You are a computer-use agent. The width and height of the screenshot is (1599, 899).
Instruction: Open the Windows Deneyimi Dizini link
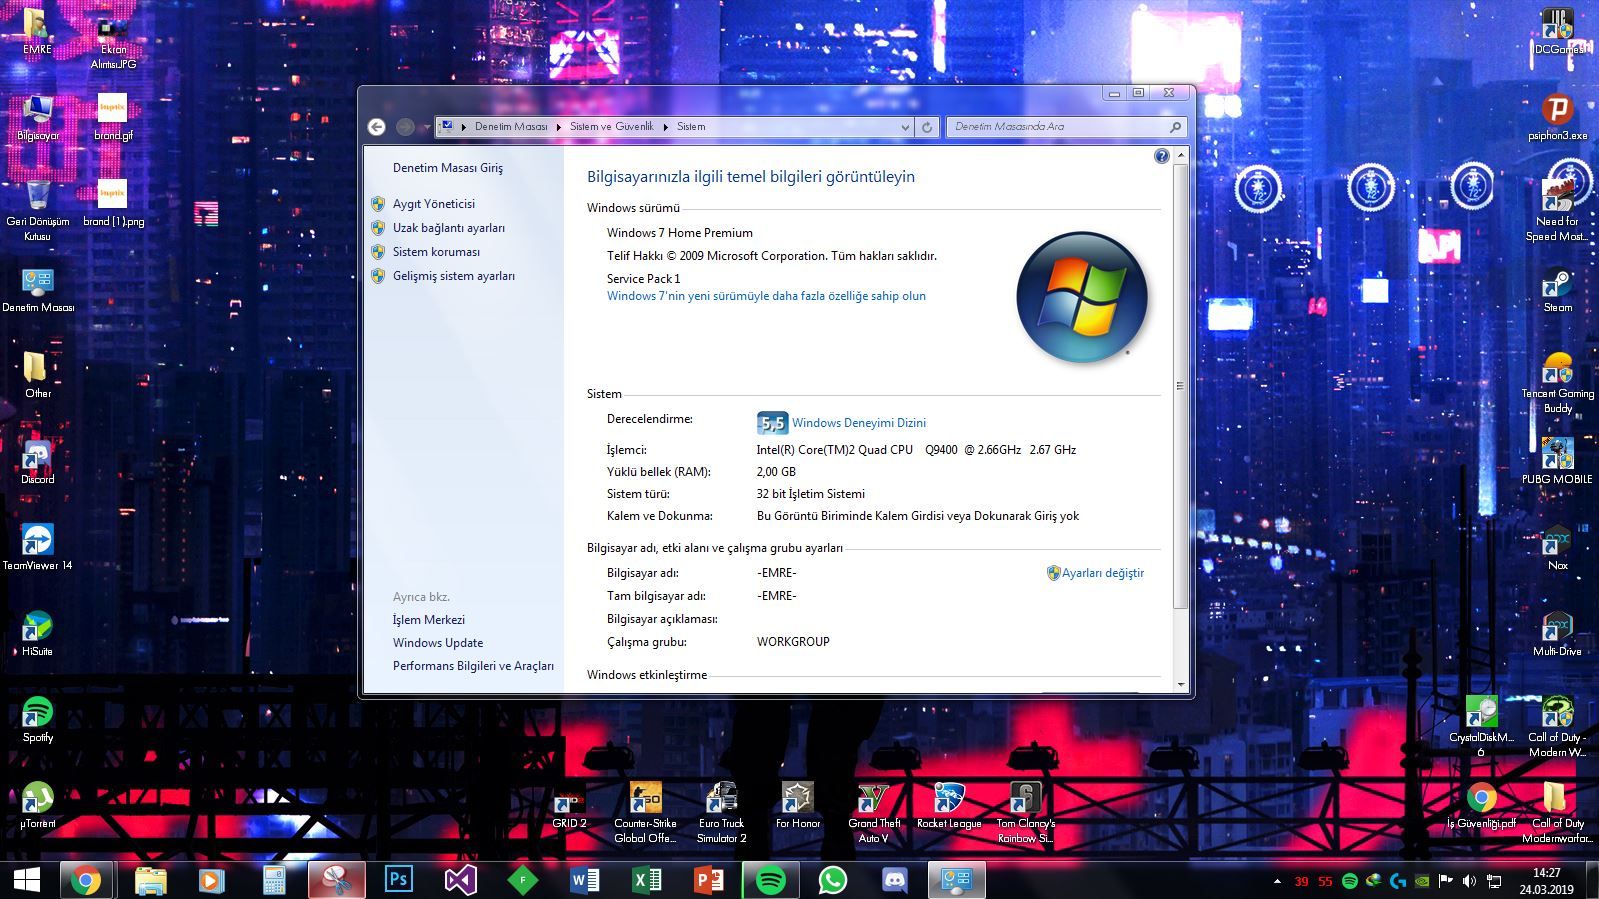coord(858,423)
